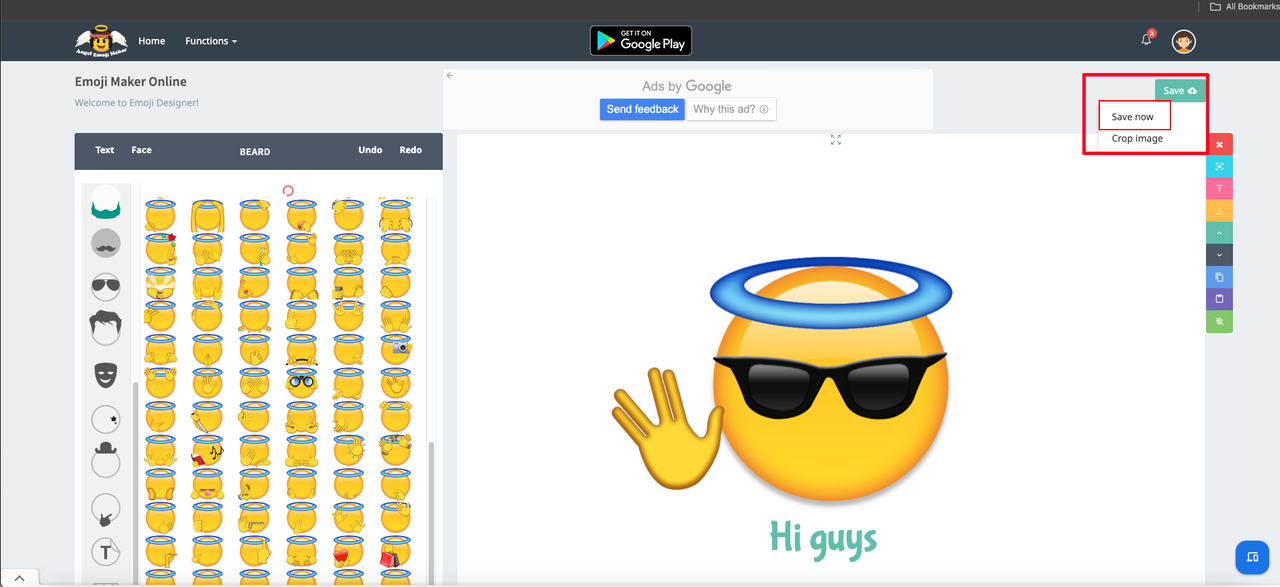Select the sunglasses category icon
Screen dimensions: 1280x587
[105, 287]
